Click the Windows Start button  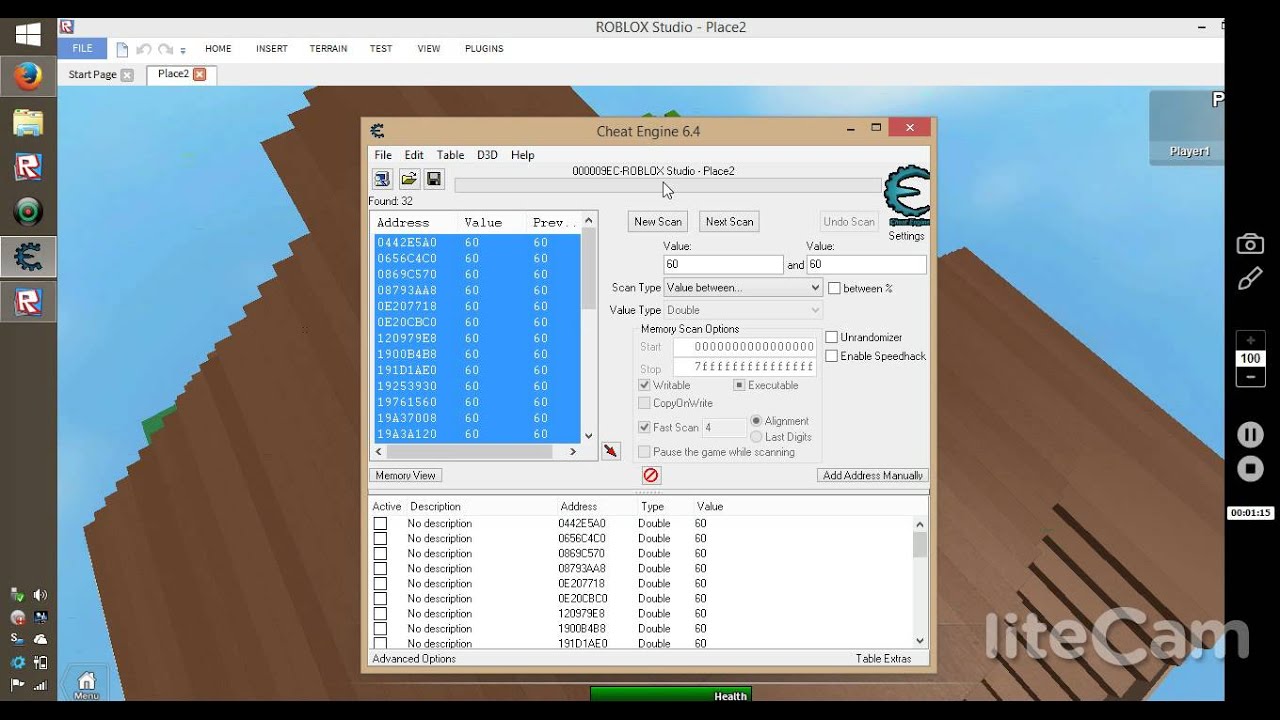(x=28, y=35)
